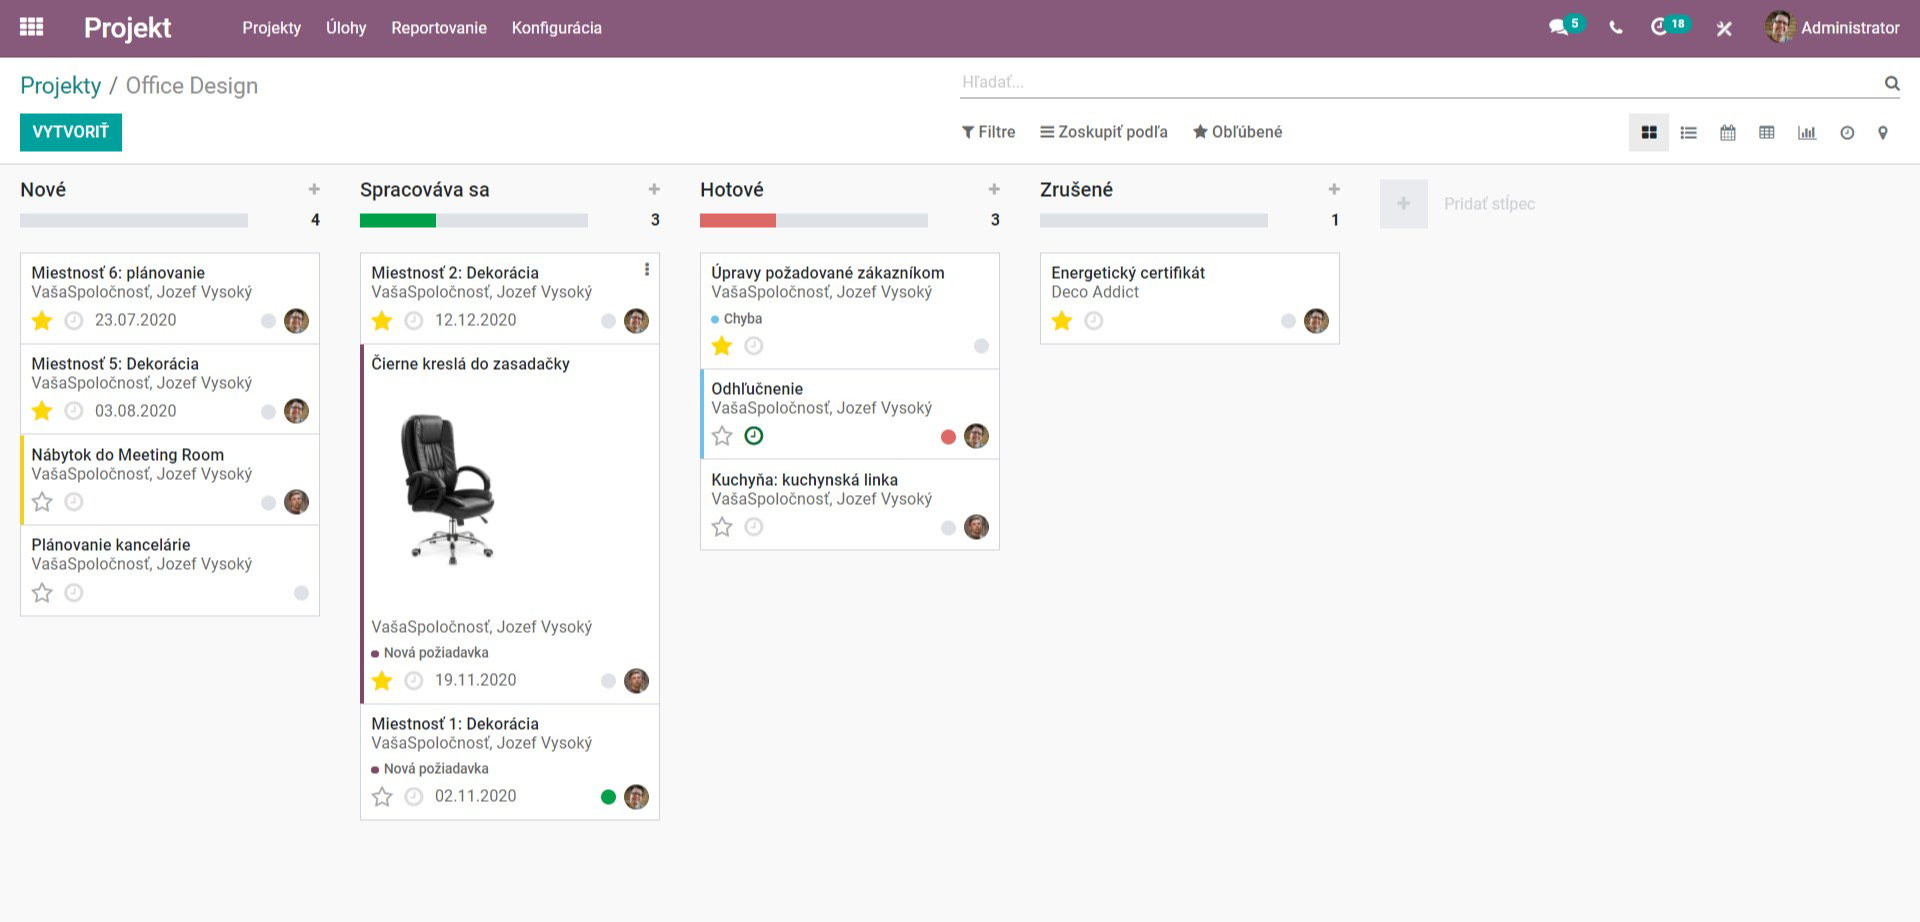Click the Hľadať search field
This screenshot has height=922, width=1920.
[x=1420, y=82]
